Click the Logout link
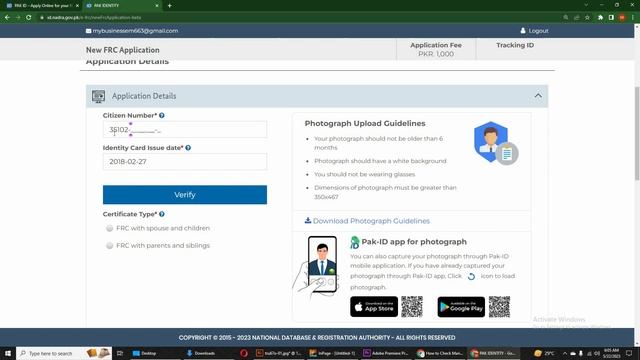Screen dimensions: 640x360 [534, 31]
